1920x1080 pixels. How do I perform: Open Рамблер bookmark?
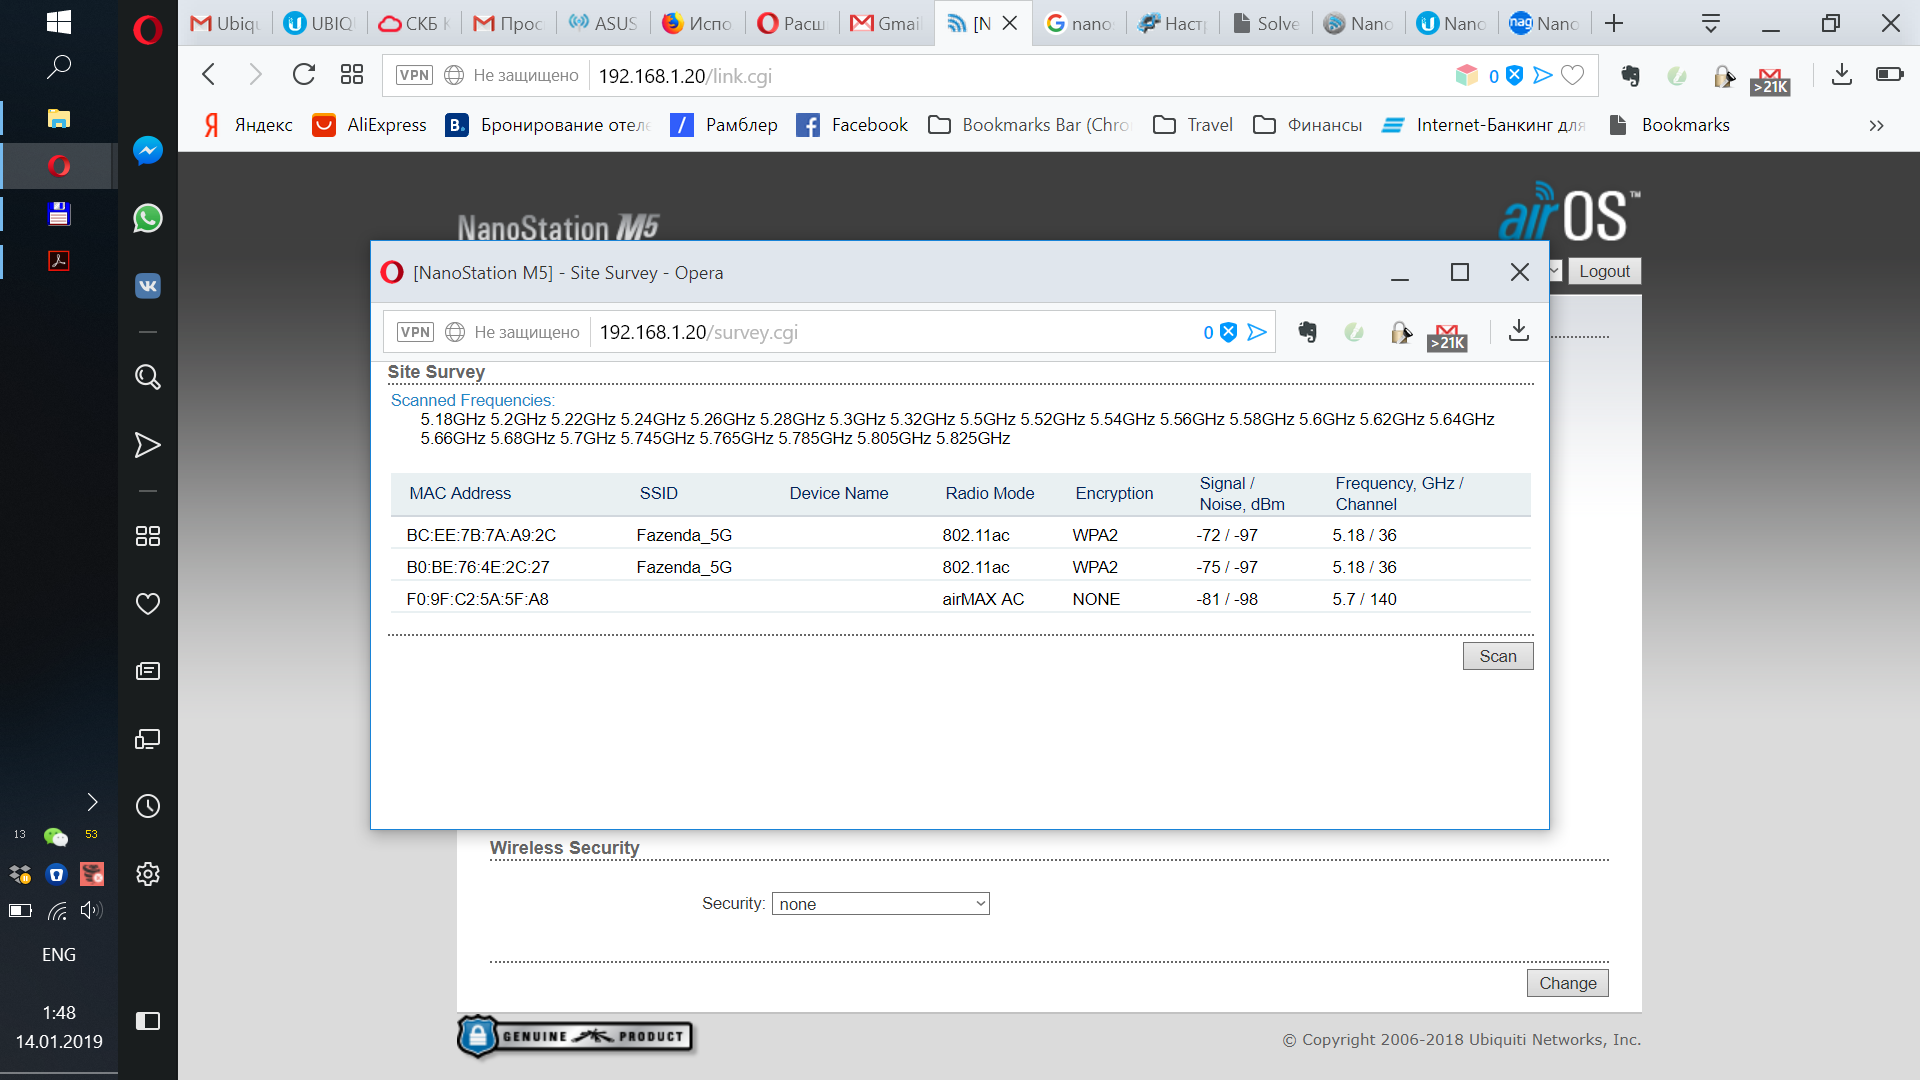(x=725, y=125)
